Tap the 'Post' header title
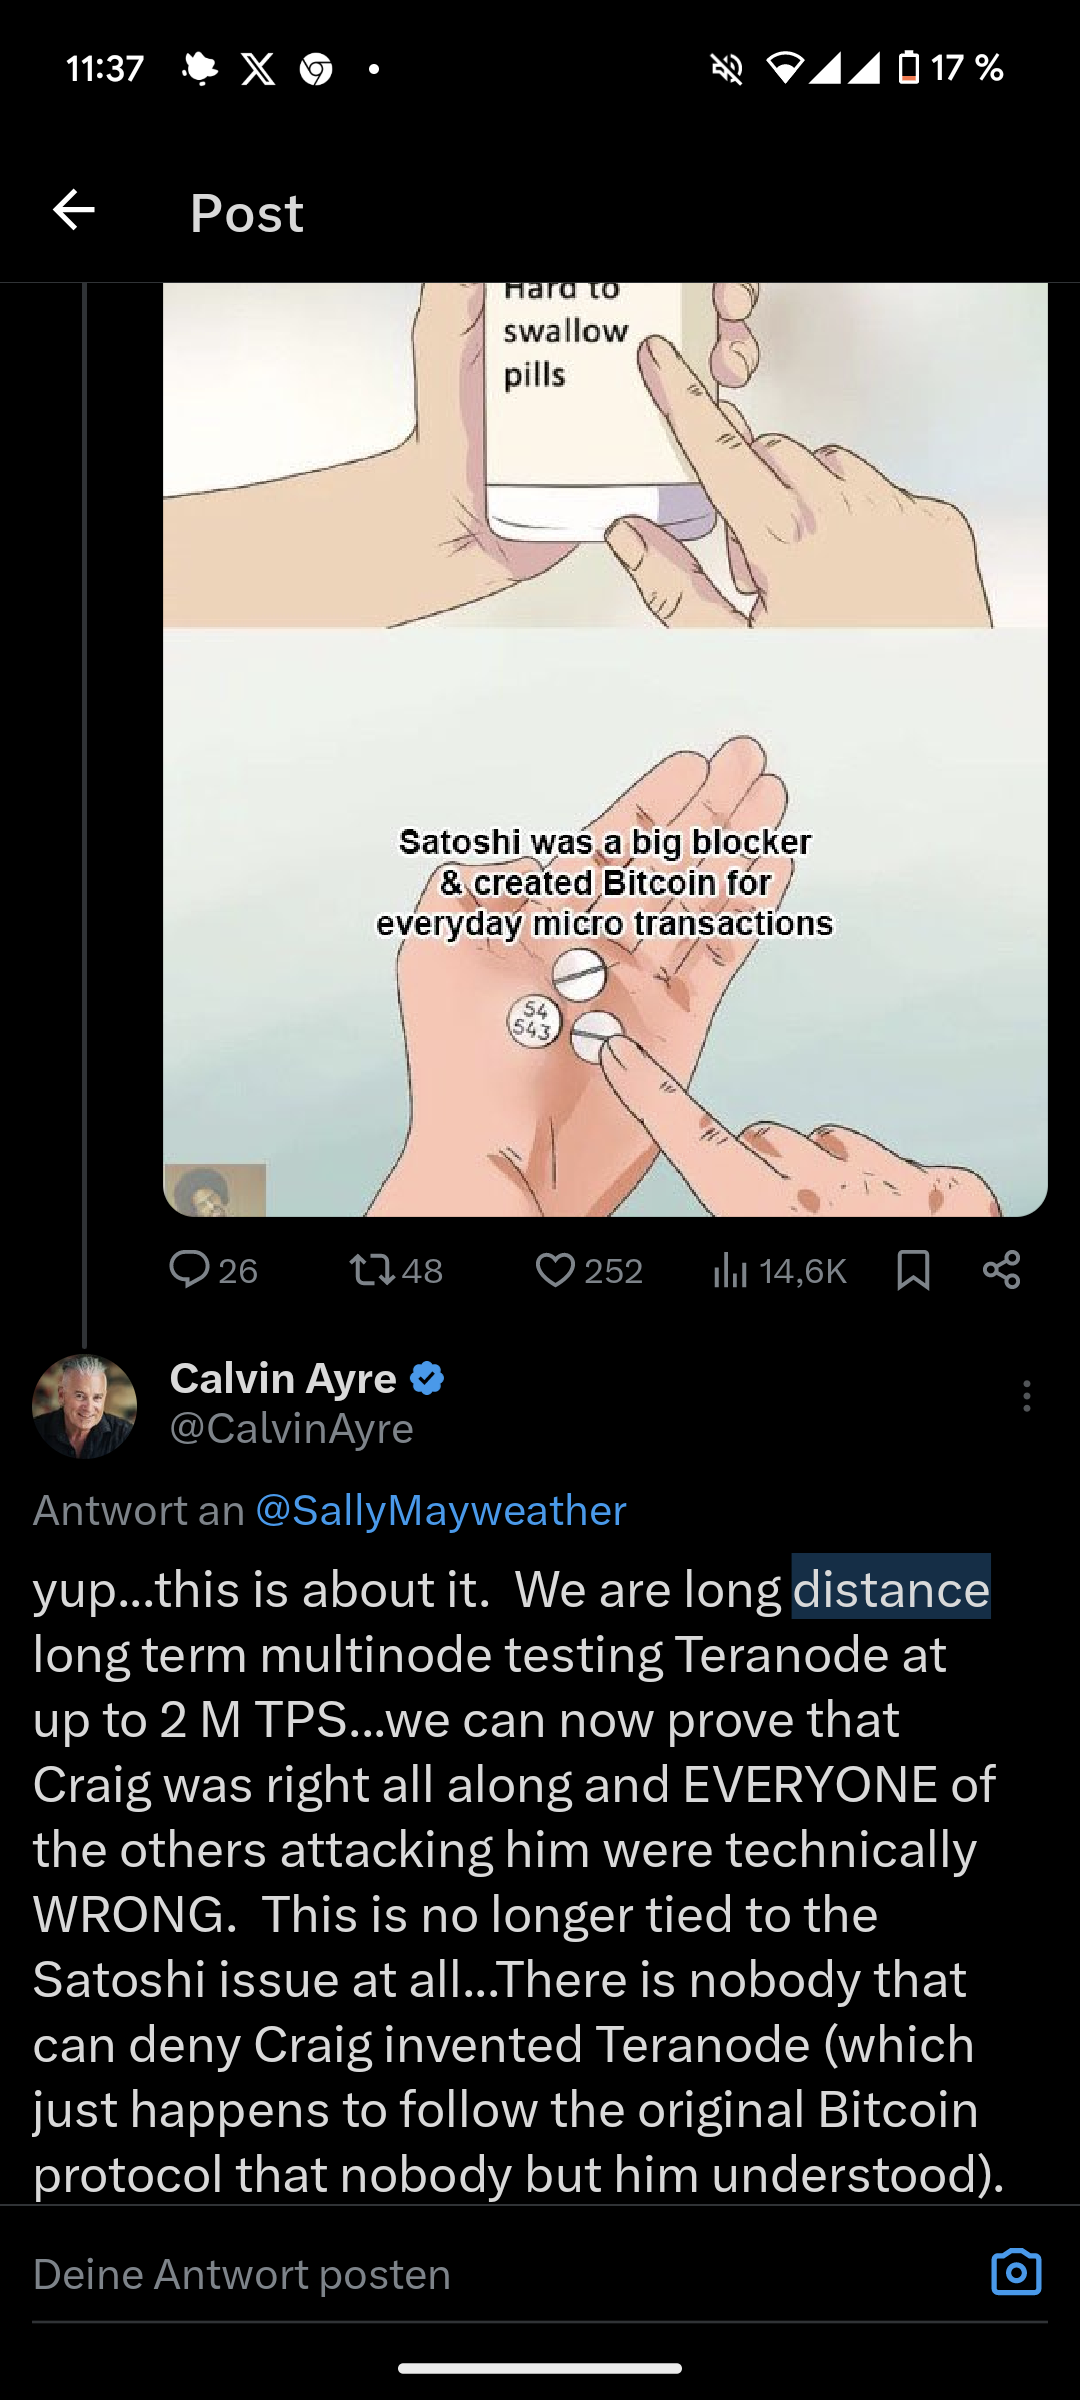The image size is (1080, 2400). pos(246,212)
